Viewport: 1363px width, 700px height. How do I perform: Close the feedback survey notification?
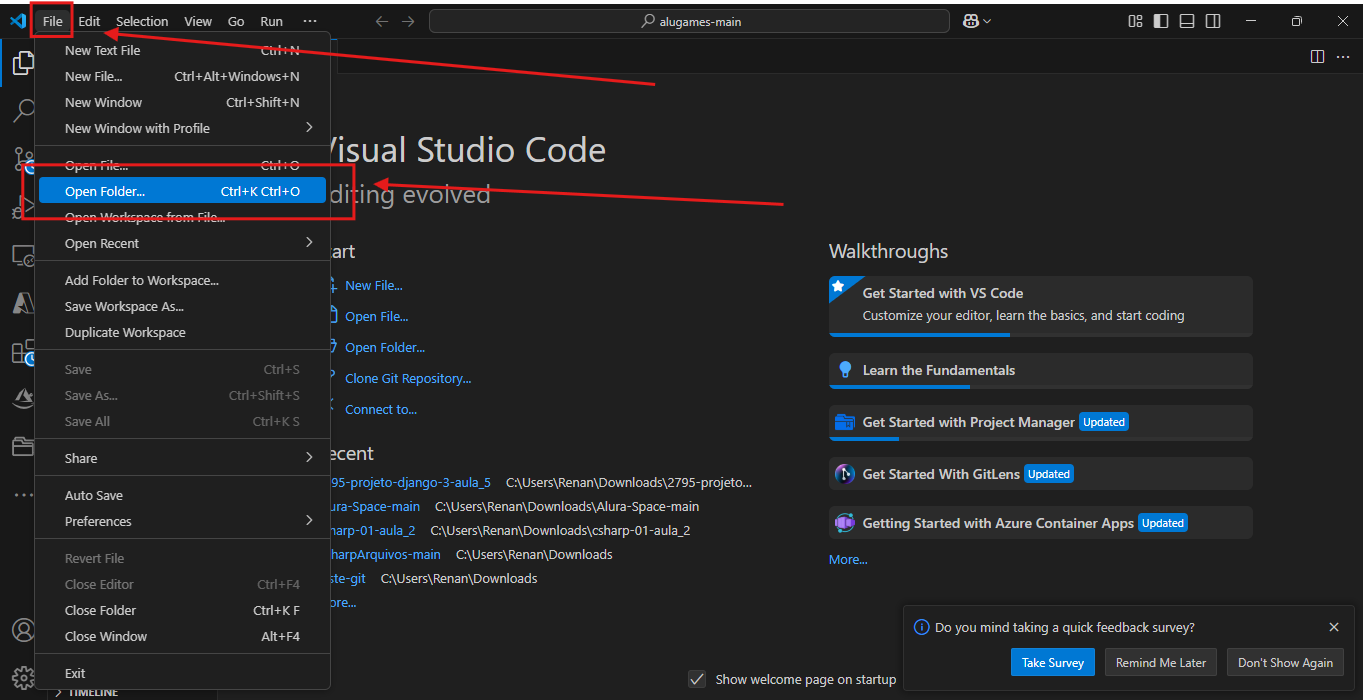point(1334,627)
